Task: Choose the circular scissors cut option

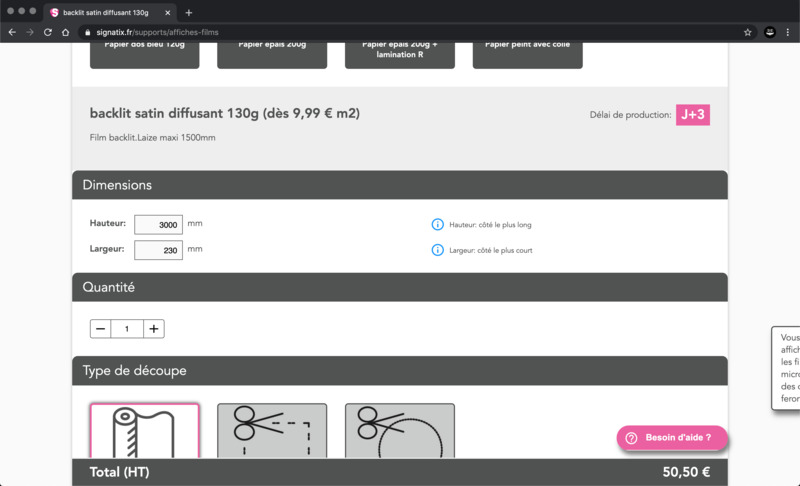Action: [400, 430]
